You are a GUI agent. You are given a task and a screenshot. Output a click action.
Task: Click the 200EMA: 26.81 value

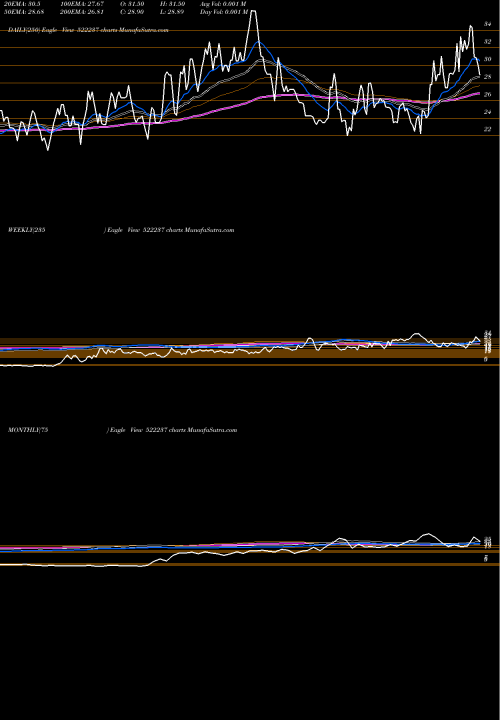pos(80,11)
